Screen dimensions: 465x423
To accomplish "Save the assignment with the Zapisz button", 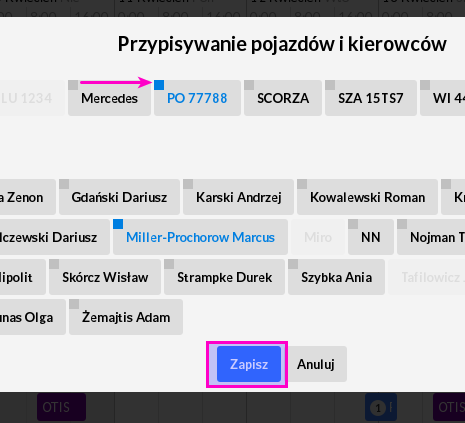I will (249, 364).
